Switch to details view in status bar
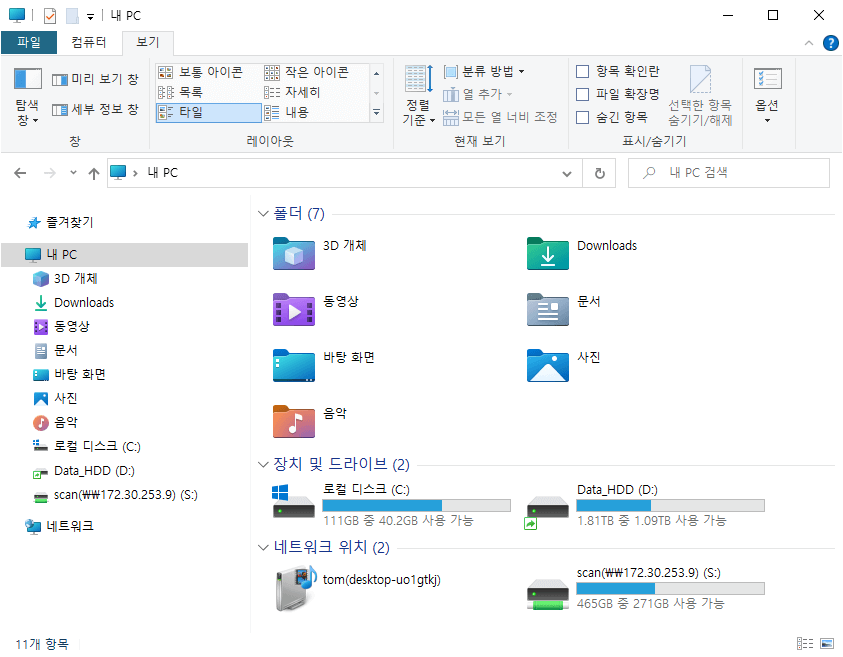 click(805, 644)
